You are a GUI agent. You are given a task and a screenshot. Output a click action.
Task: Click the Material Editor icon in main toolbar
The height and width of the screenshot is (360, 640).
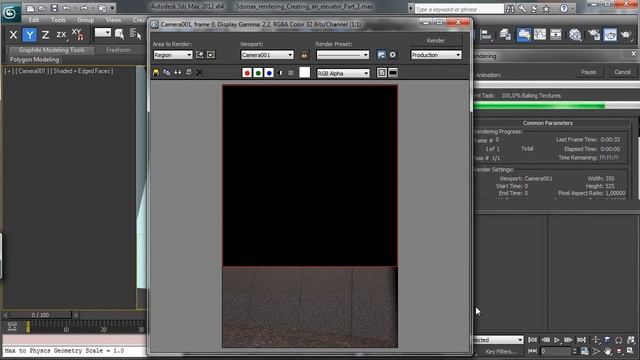click(x=575, y=35)
